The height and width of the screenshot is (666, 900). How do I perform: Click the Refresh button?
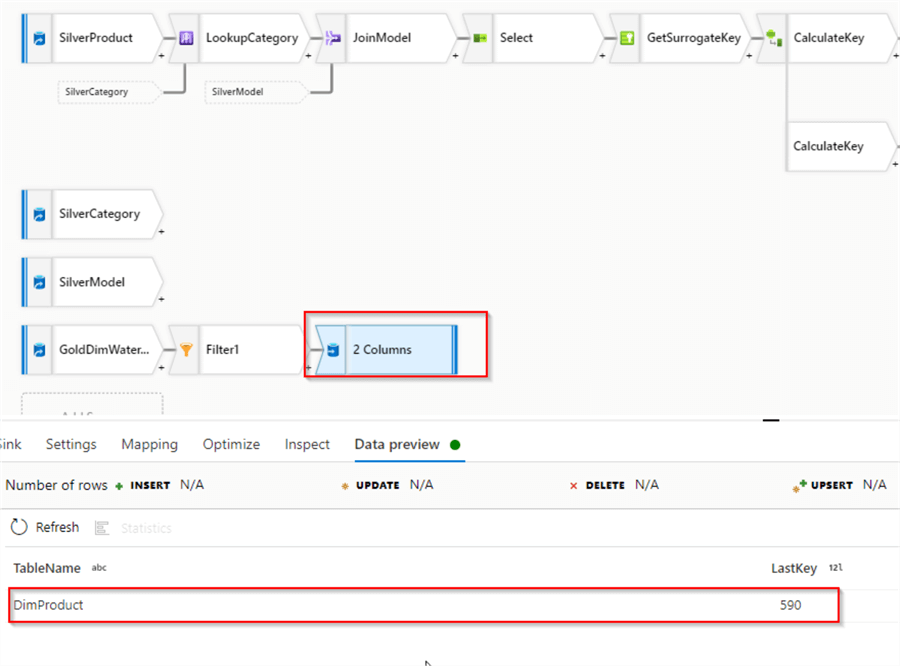point(45,526)
